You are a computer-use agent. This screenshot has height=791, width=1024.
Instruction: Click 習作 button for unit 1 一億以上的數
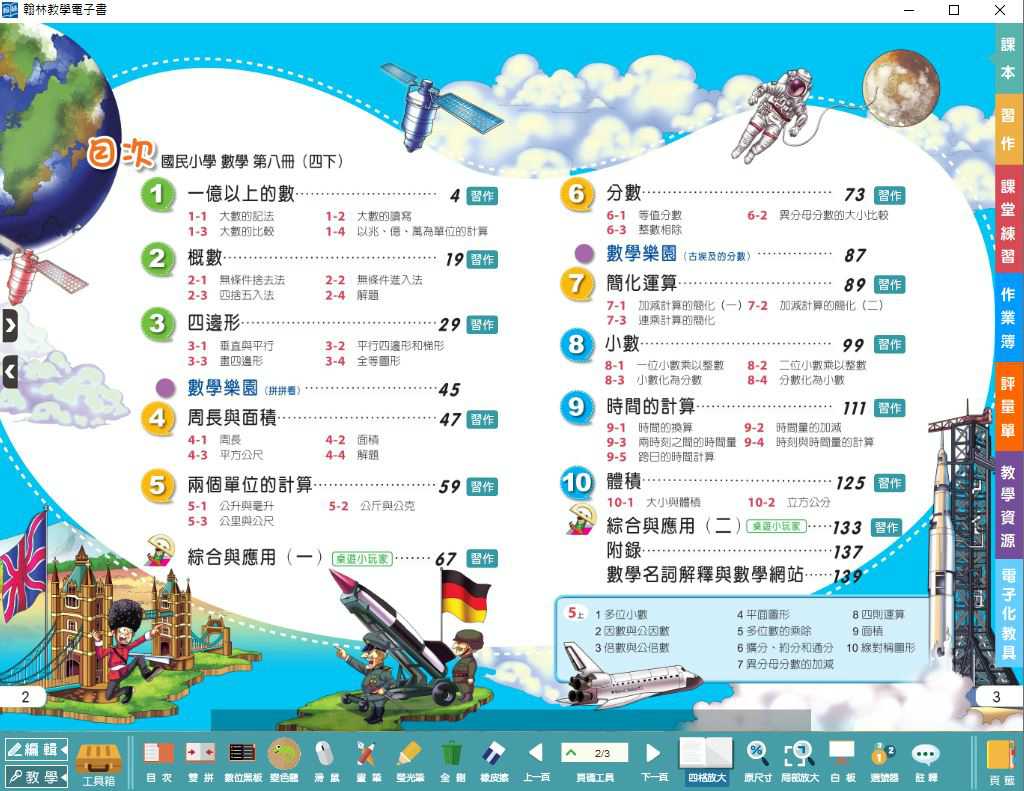pyautogui.click(x=483, y=196)
